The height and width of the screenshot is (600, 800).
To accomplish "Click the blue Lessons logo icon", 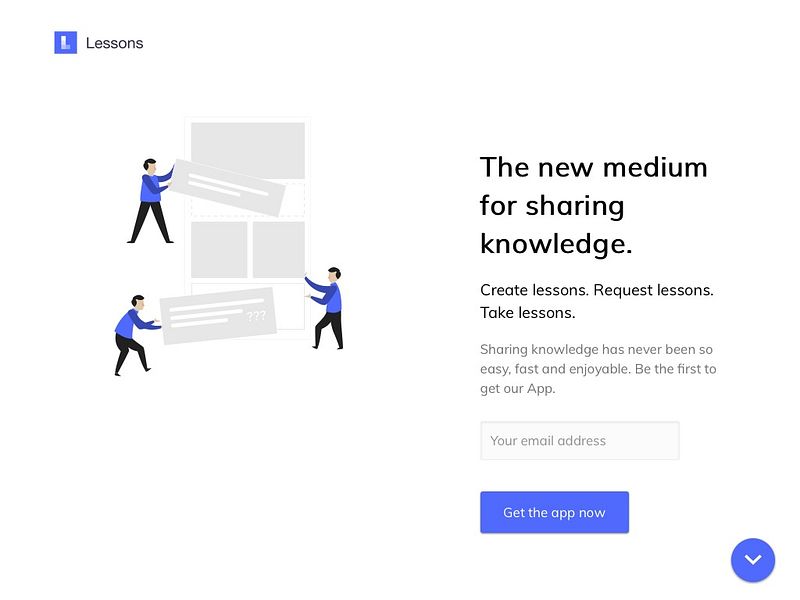I will [66, 42].
